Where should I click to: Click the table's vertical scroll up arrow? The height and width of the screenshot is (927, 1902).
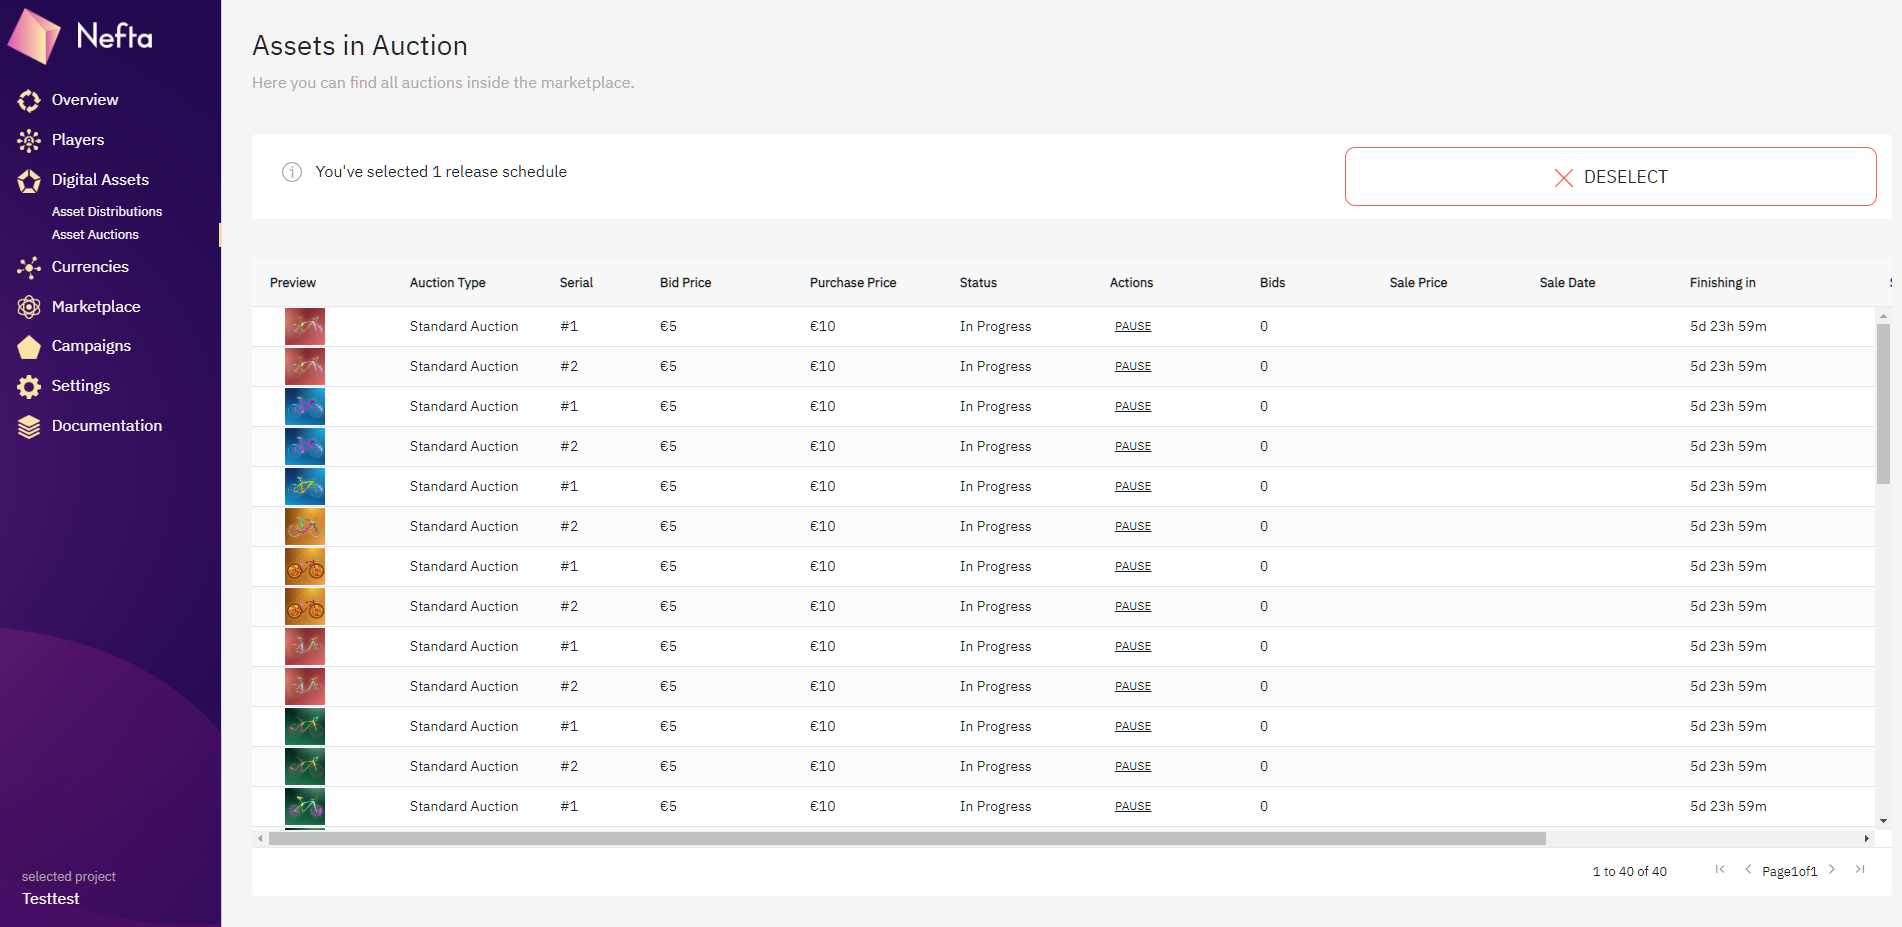tap(1883, 315)
